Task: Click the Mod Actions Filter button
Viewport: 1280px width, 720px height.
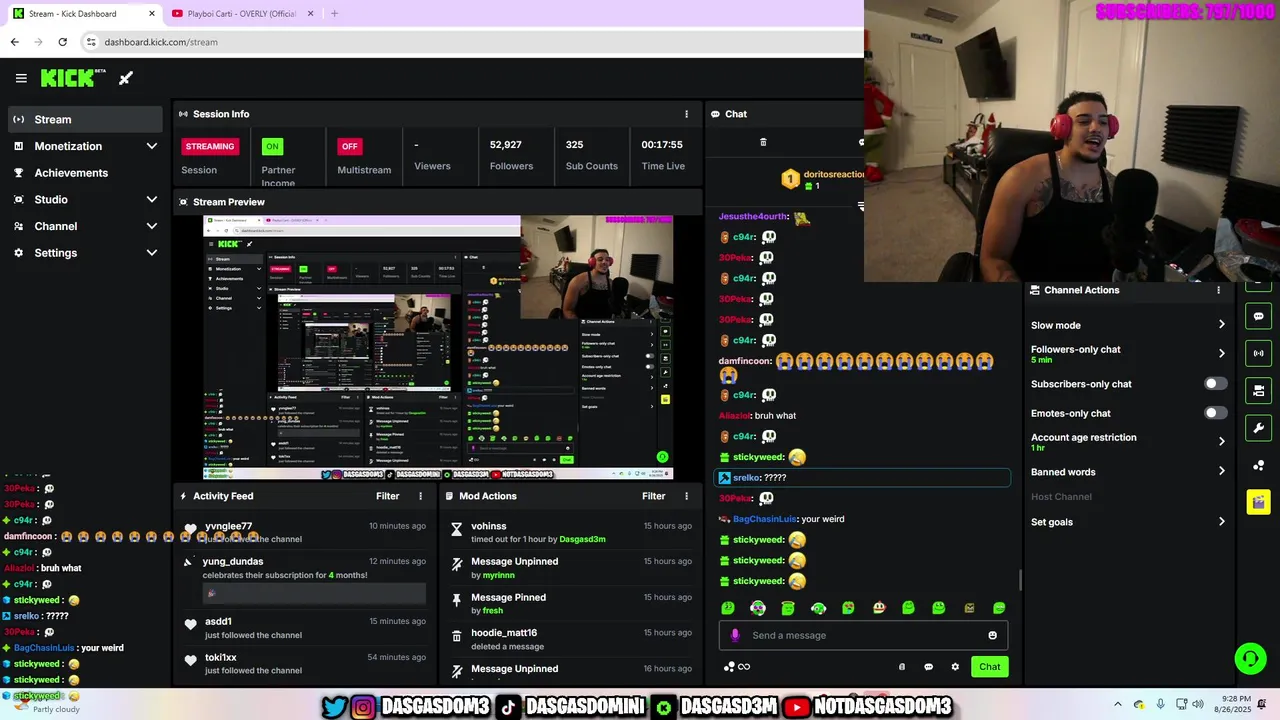Action: [x=653, y=496]
